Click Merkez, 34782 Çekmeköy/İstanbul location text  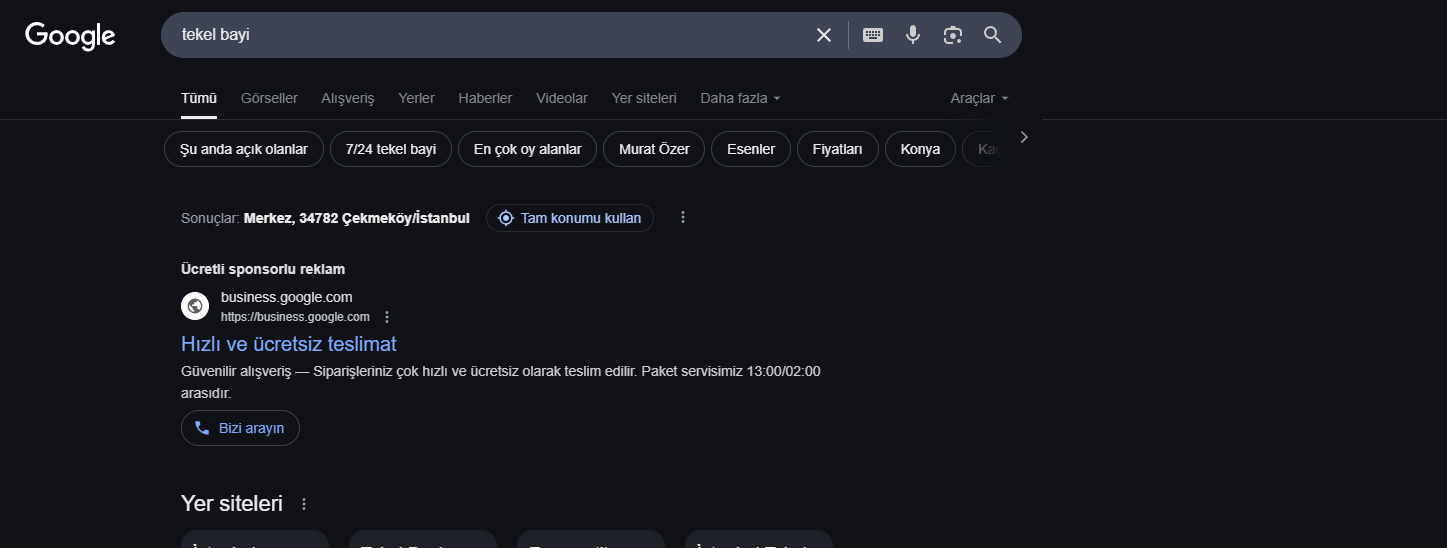point(357,218)
